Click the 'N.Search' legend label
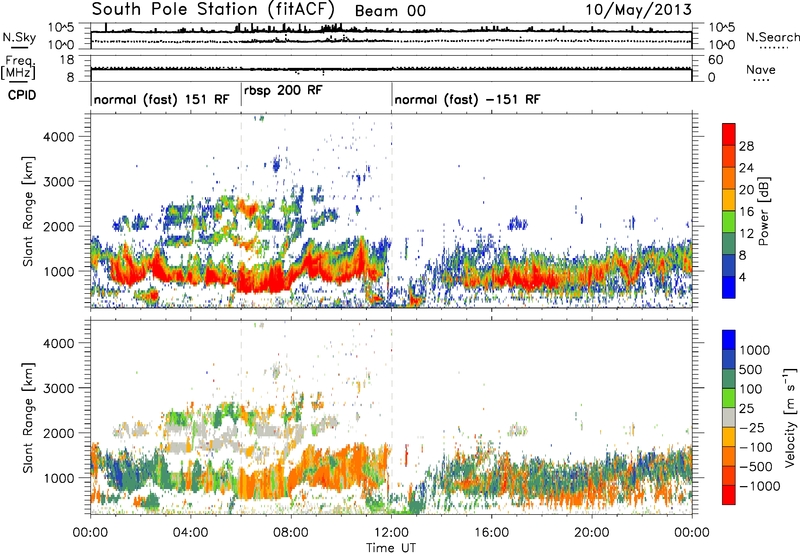Viewport: 800px width, 554px height. pos(772,37)
